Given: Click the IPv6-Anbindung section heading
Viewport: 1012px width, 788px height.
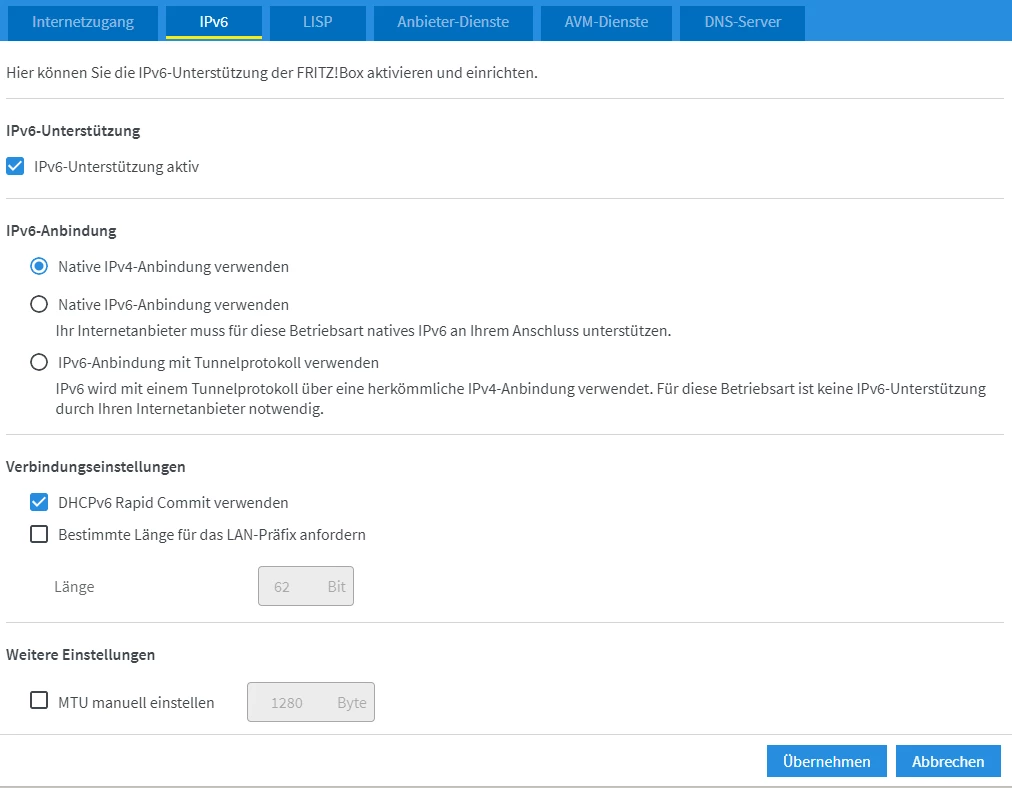Looking at the screenshot, I should tap(61, 231).
